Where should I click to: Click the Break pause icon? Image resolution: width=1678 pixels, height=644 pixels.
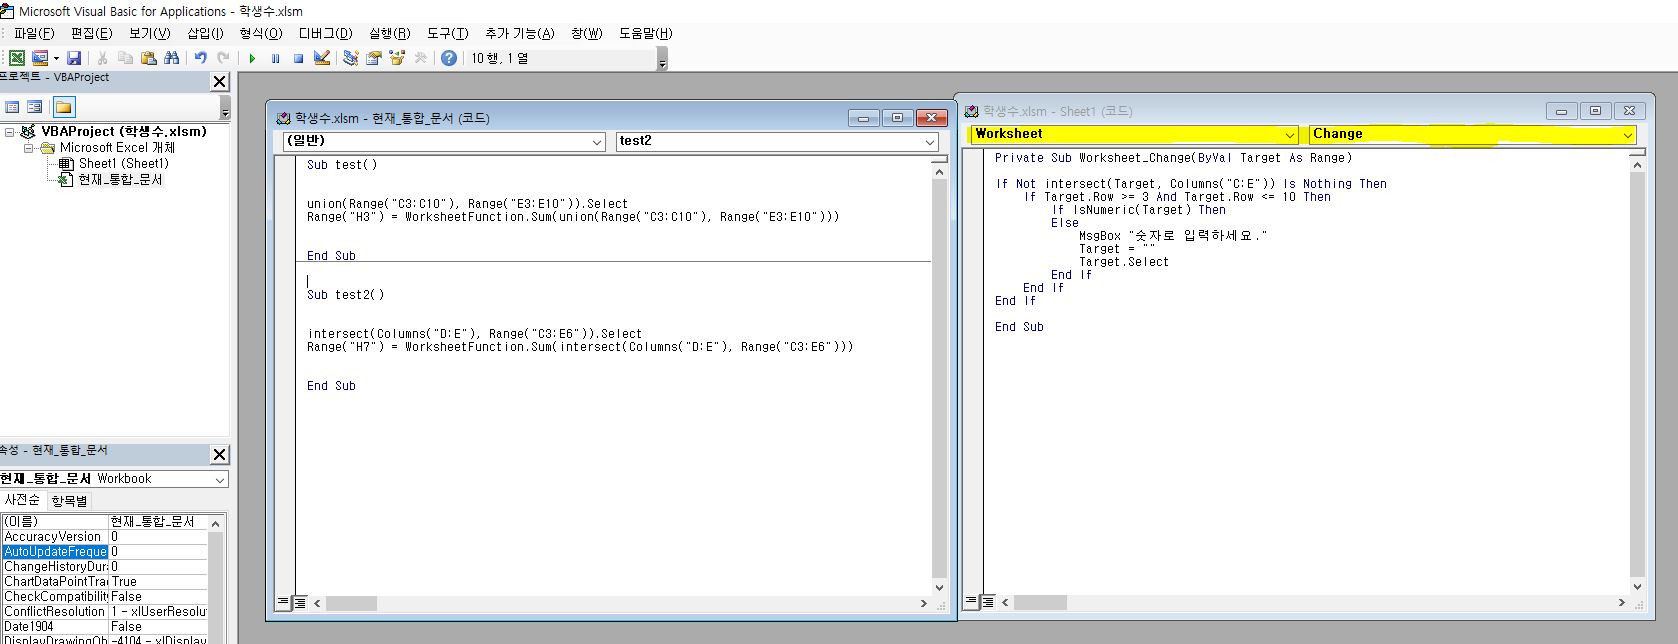(275, 58)
